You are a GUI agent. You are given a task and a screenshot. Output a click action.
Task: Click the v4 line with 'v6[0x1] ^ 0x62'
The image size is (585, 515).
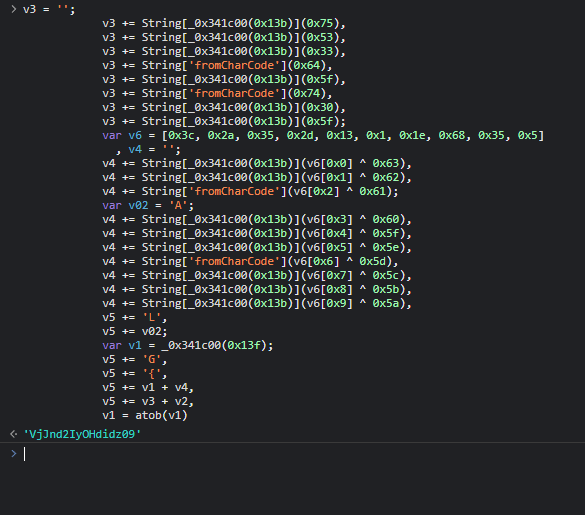pos(257,177)
